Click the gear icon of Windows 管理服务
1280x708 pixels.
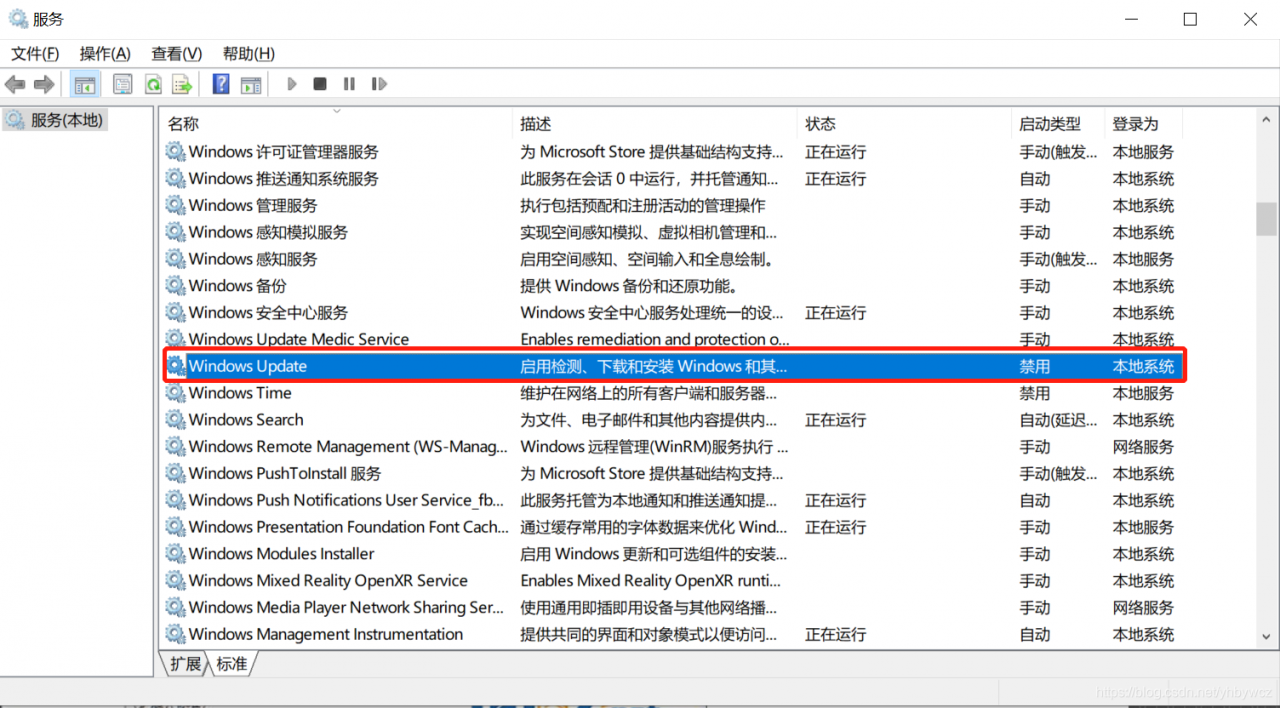click(175, 206)
